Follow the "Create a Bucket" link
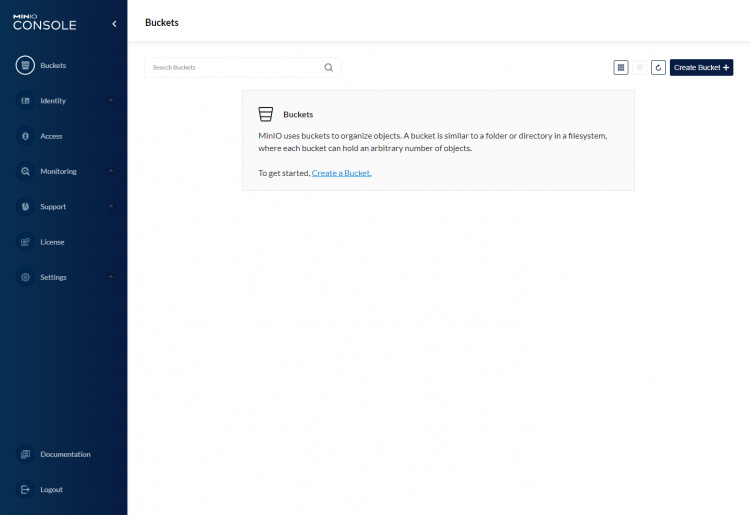Image resolution: width=750 pixels, height=515 pixels. pos(341,173)
